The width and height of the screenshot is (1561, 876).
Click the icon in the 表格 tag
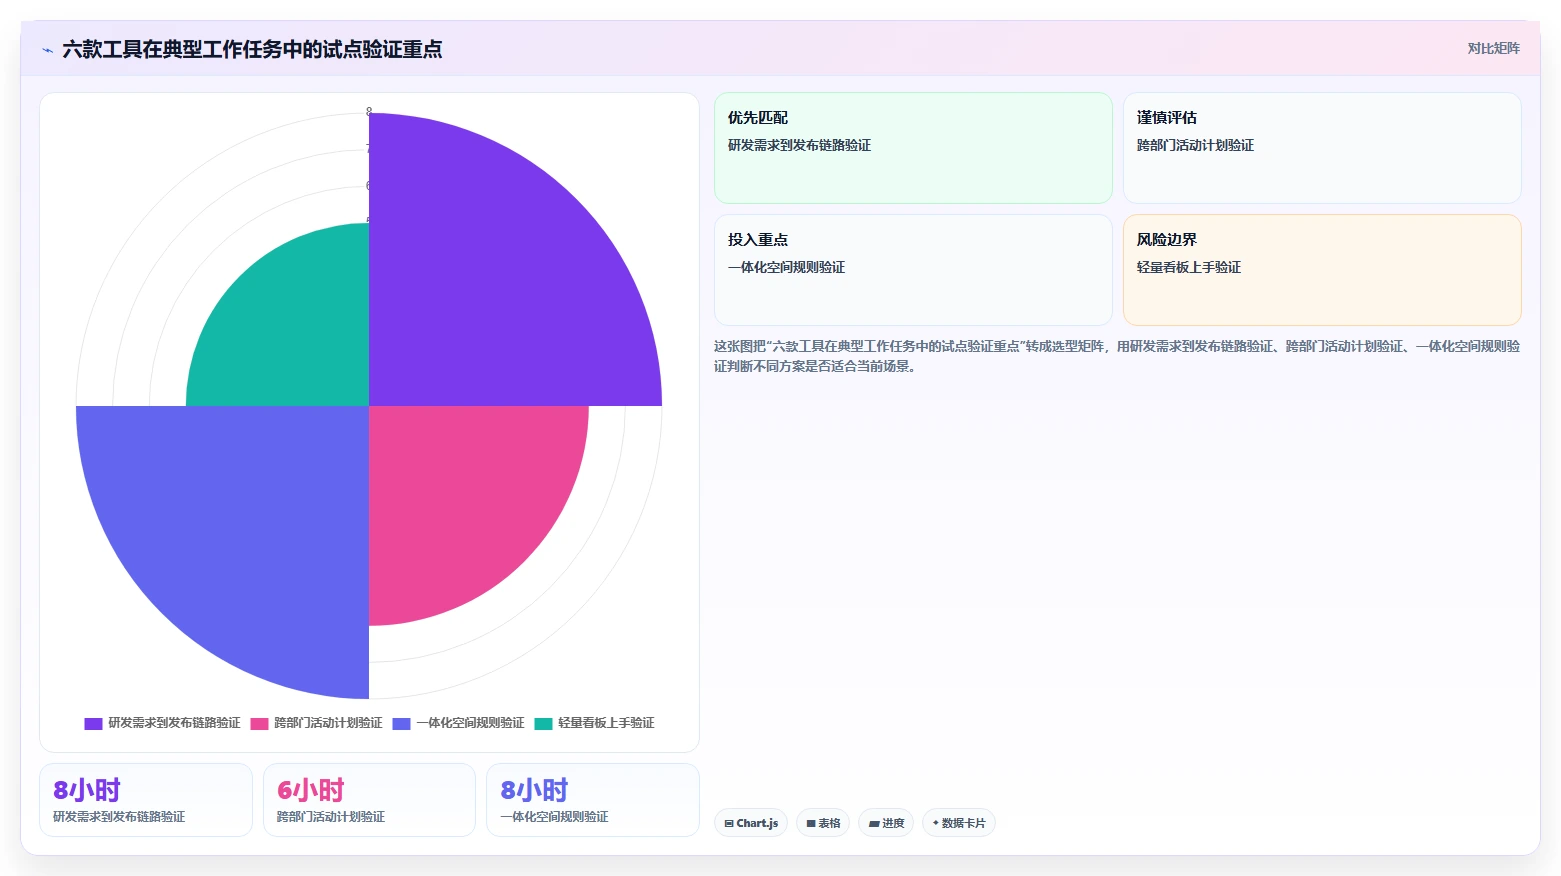[811, 824]
